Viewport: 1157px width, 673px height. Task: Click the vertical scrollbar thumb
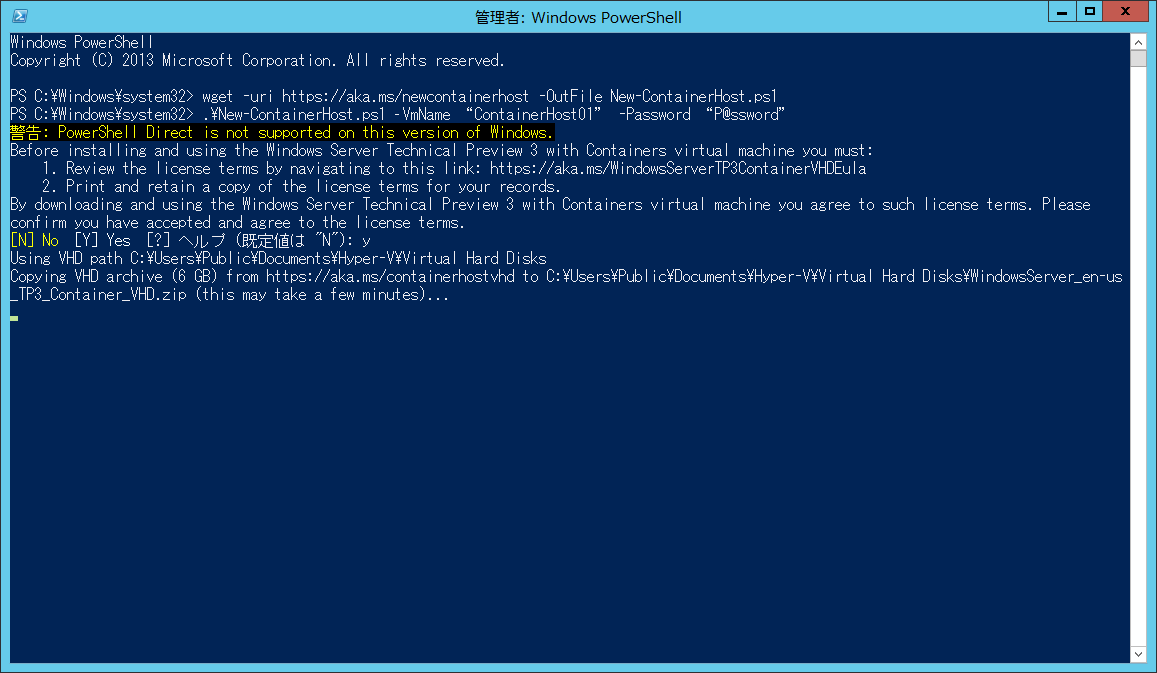point(1138,58)
